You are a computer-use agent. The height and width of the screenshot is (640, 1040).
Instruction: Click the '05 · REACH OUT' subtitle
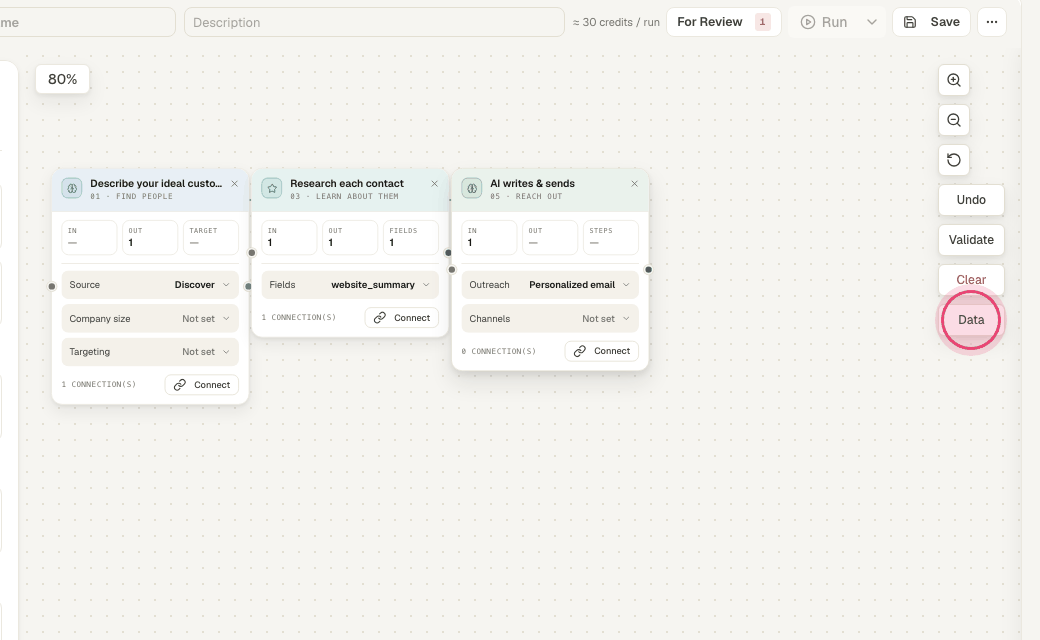pos(526,196)
